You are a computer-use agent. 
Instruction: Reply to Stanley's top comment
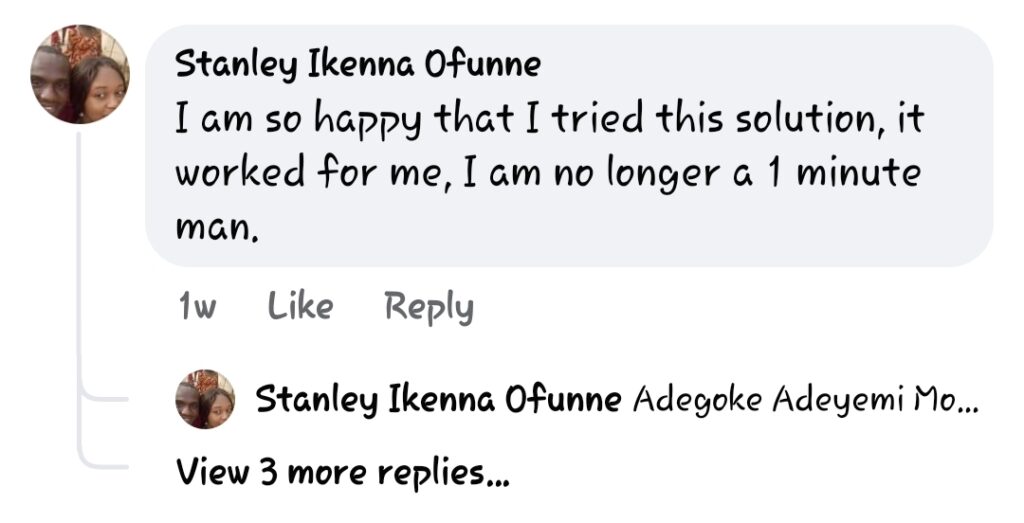coord(429,307)
